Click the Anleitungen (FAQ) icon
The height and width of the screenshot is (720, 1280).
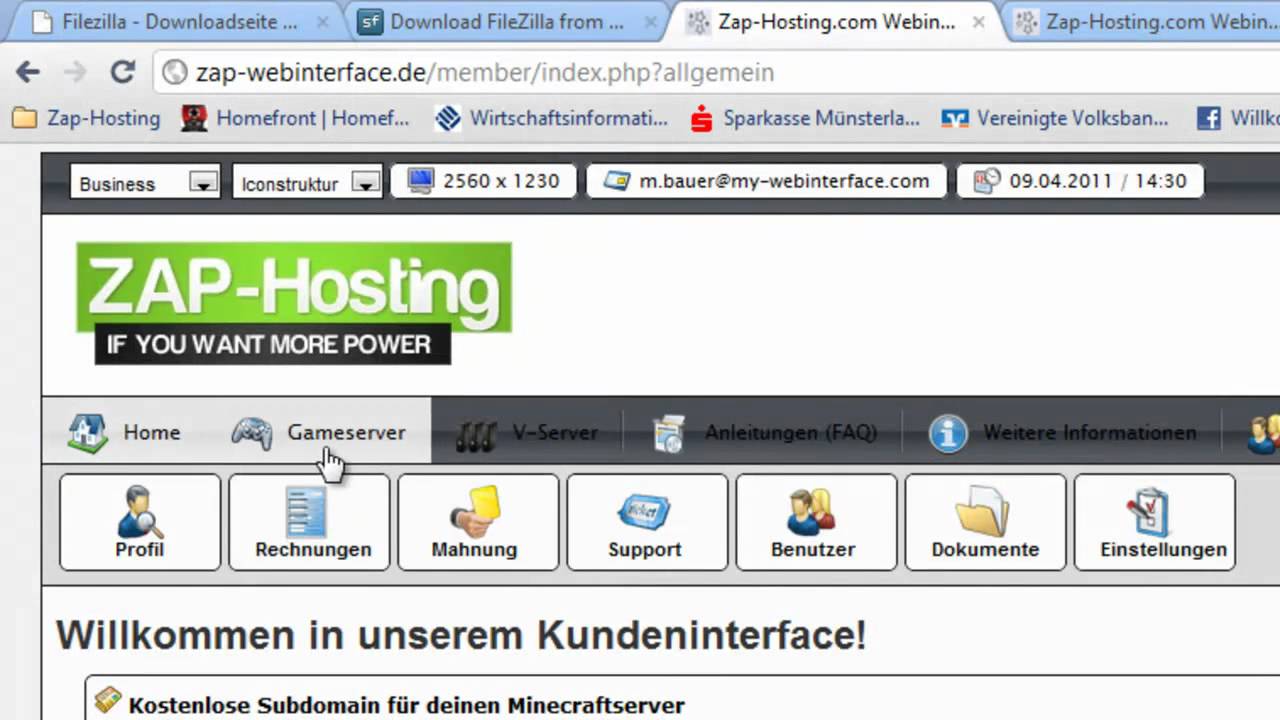click(x=668, y=433)
